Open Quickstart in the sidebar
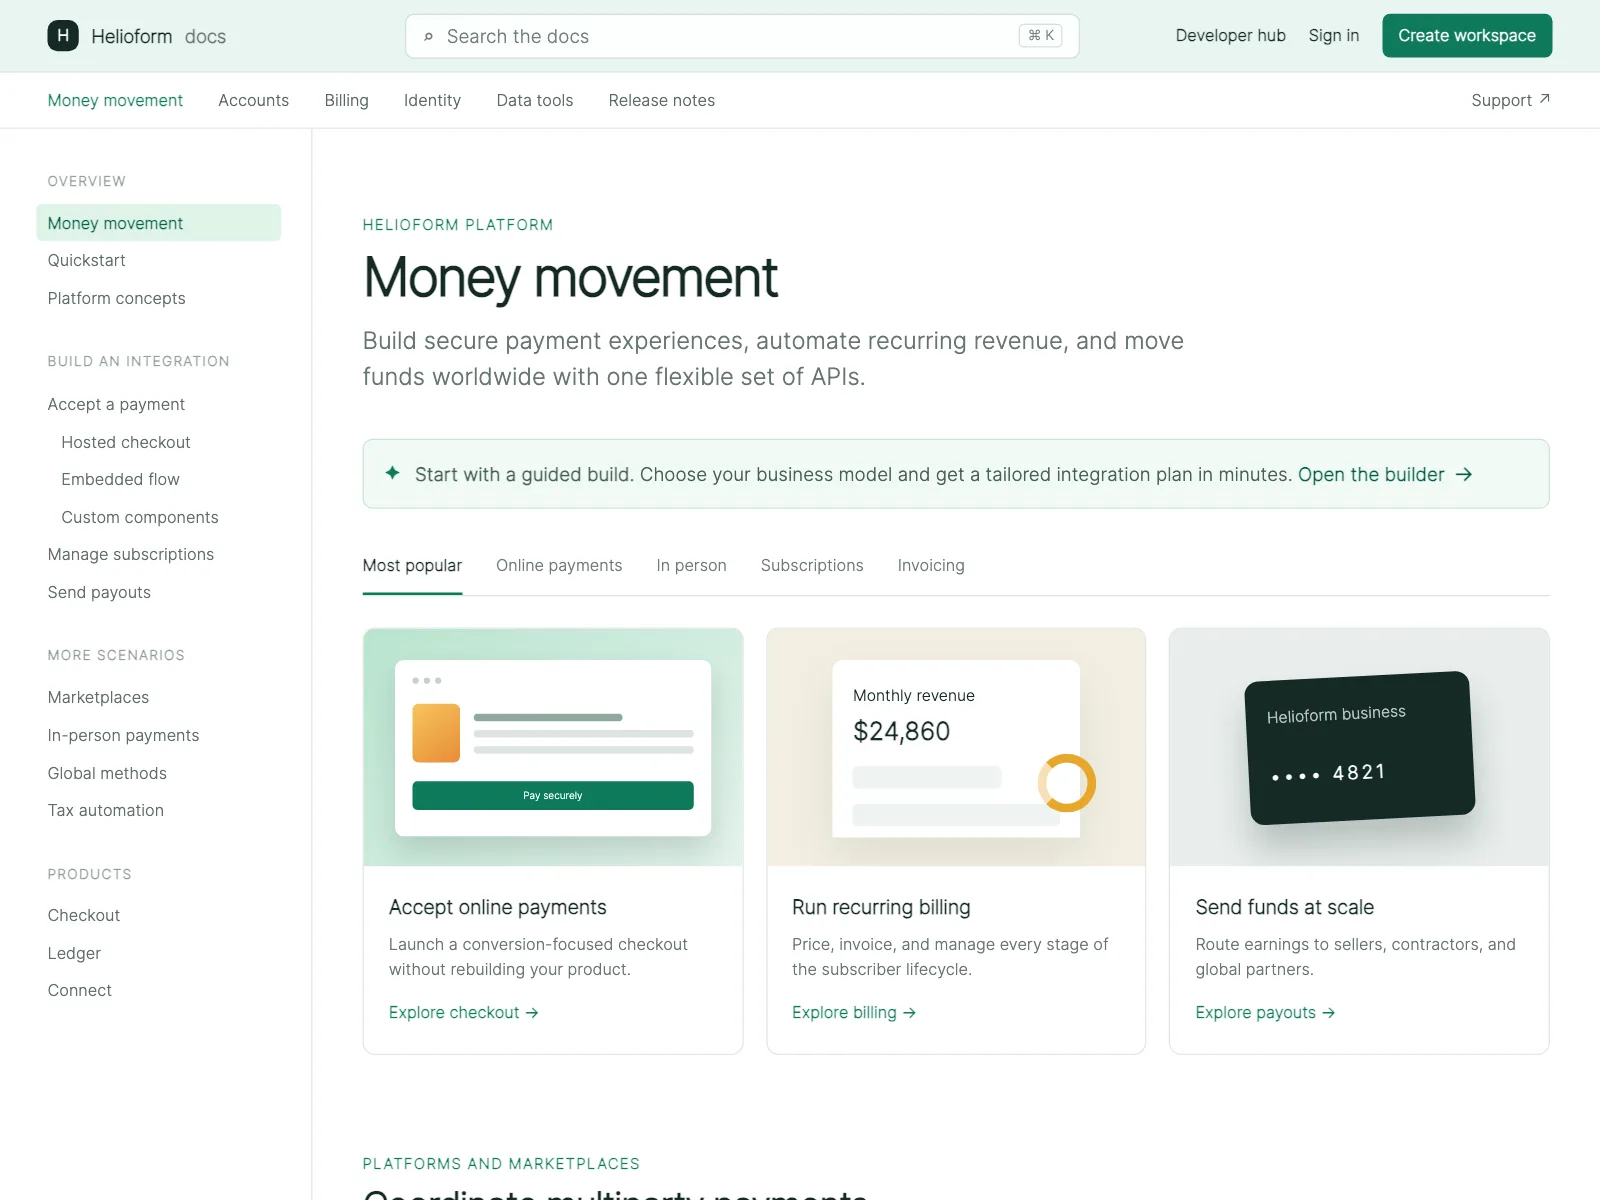 pyautogui.click(x=86, y=260)
